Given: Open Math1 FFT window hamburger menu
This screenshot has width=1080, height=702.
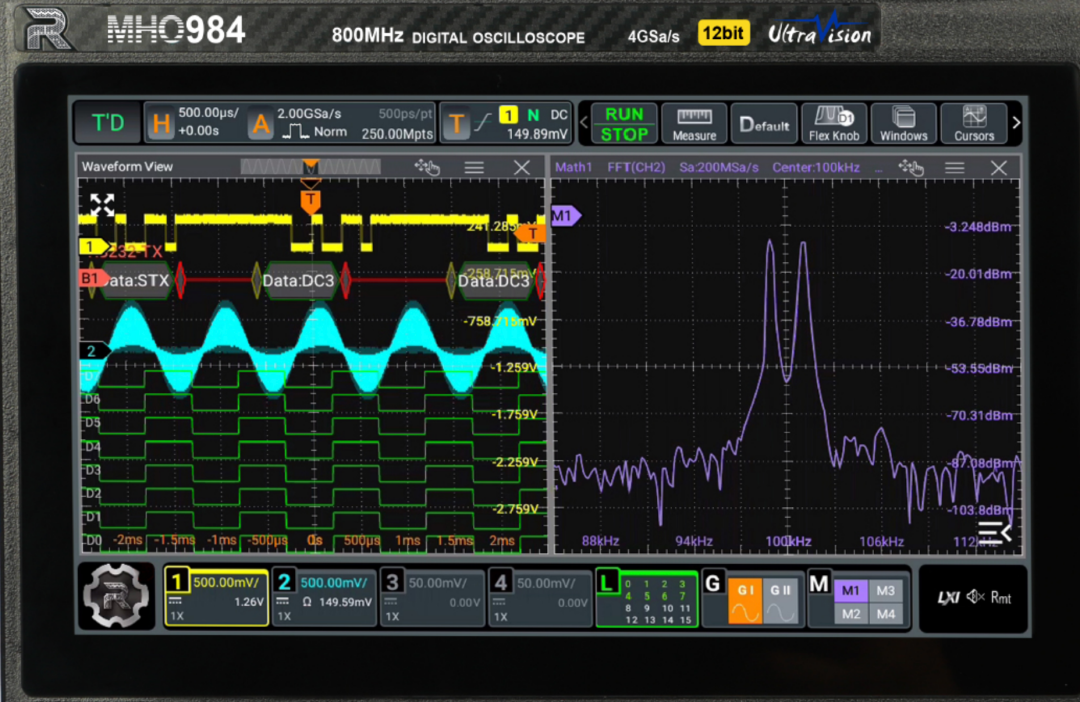Looking at the screenshot, I should pos(955,167).
